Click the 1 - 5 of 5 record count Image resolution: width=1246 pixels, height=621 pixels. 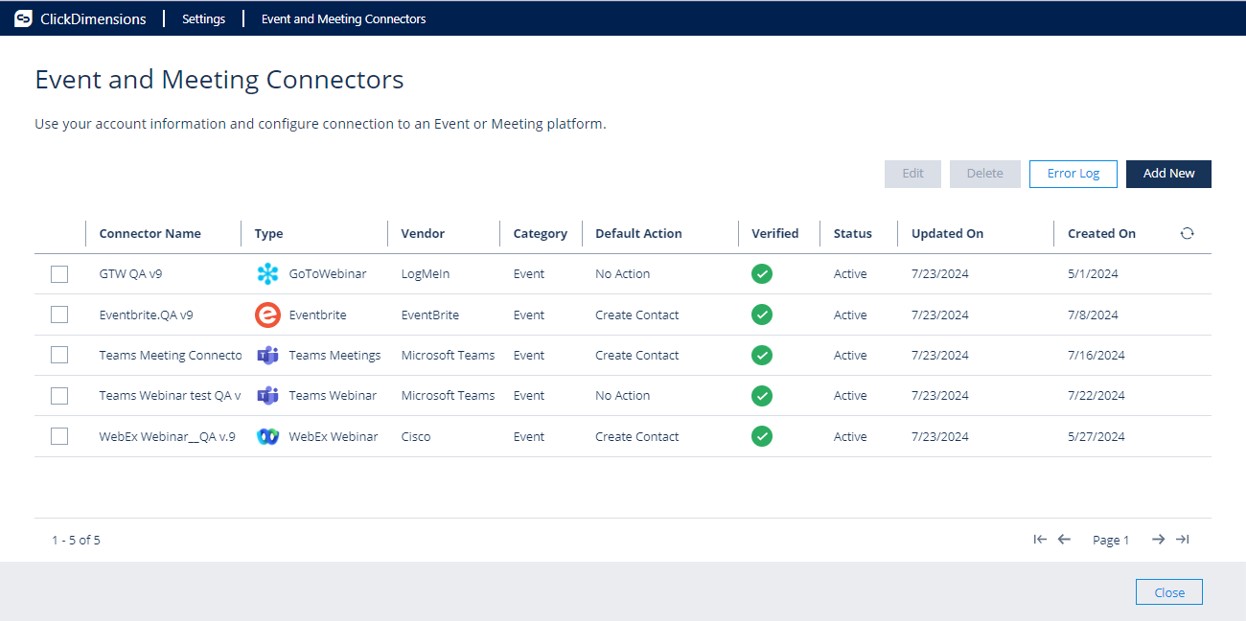[x=76, y=540]
